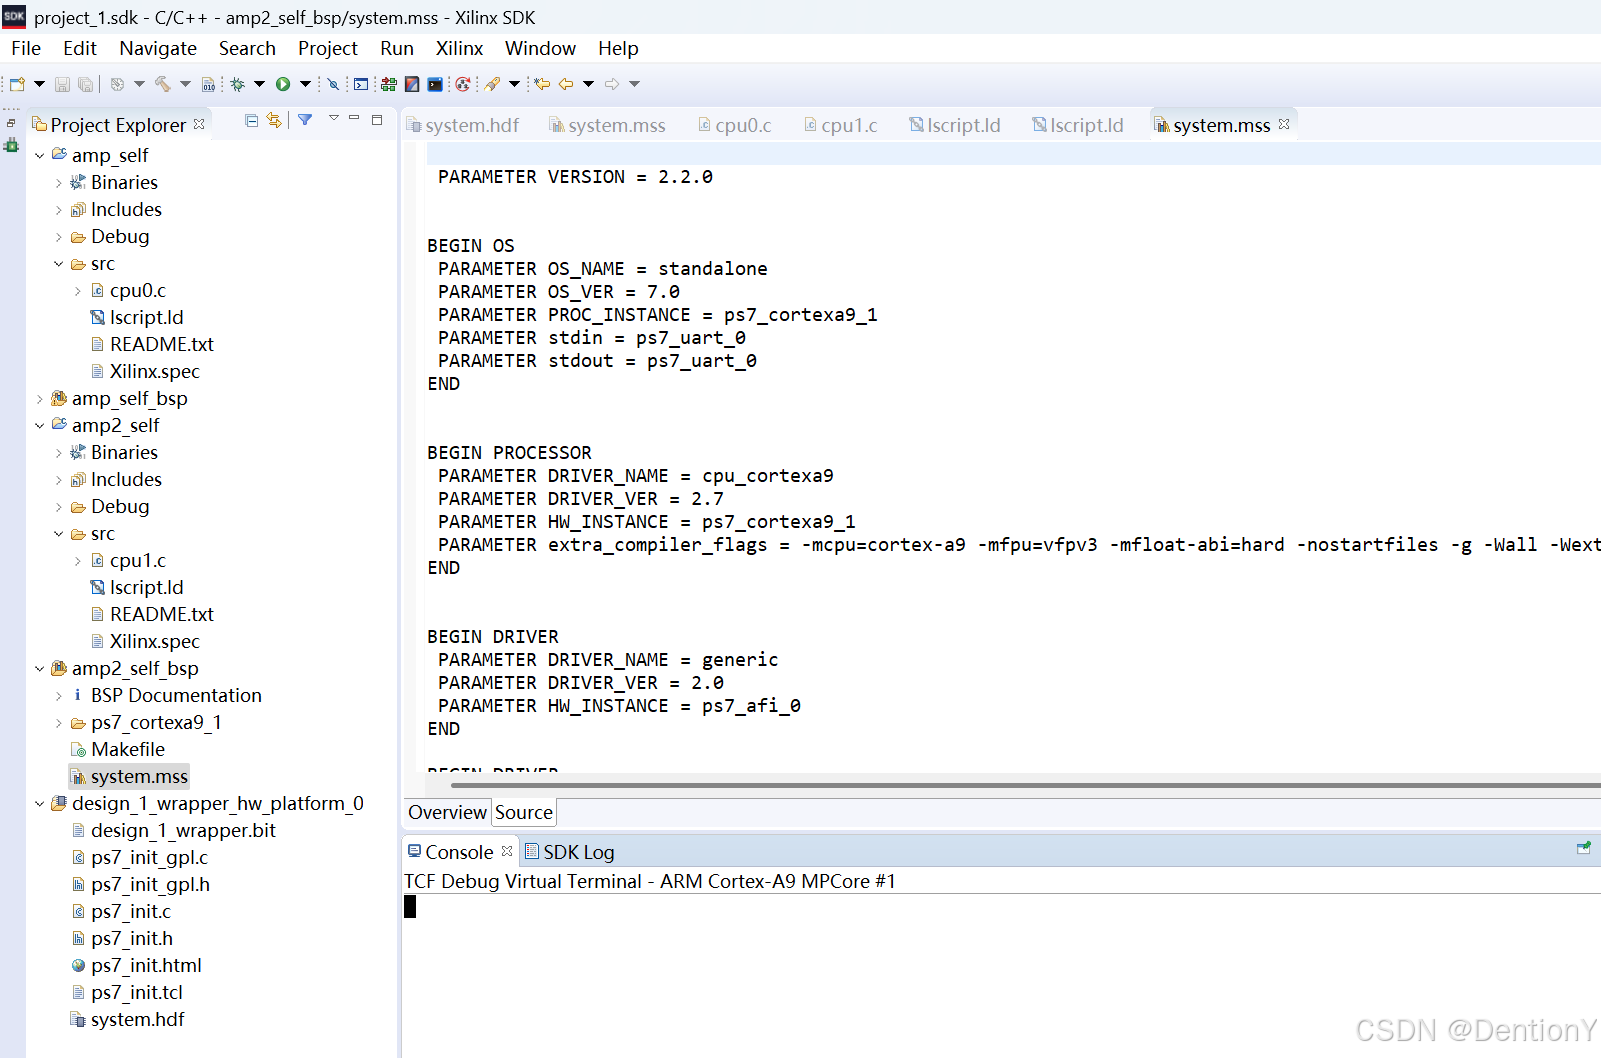This screenshot has width=1601, height=1058.
Task: Expand the BSP Documentation node
Action: pyautogui.click(x=58, y=695)
